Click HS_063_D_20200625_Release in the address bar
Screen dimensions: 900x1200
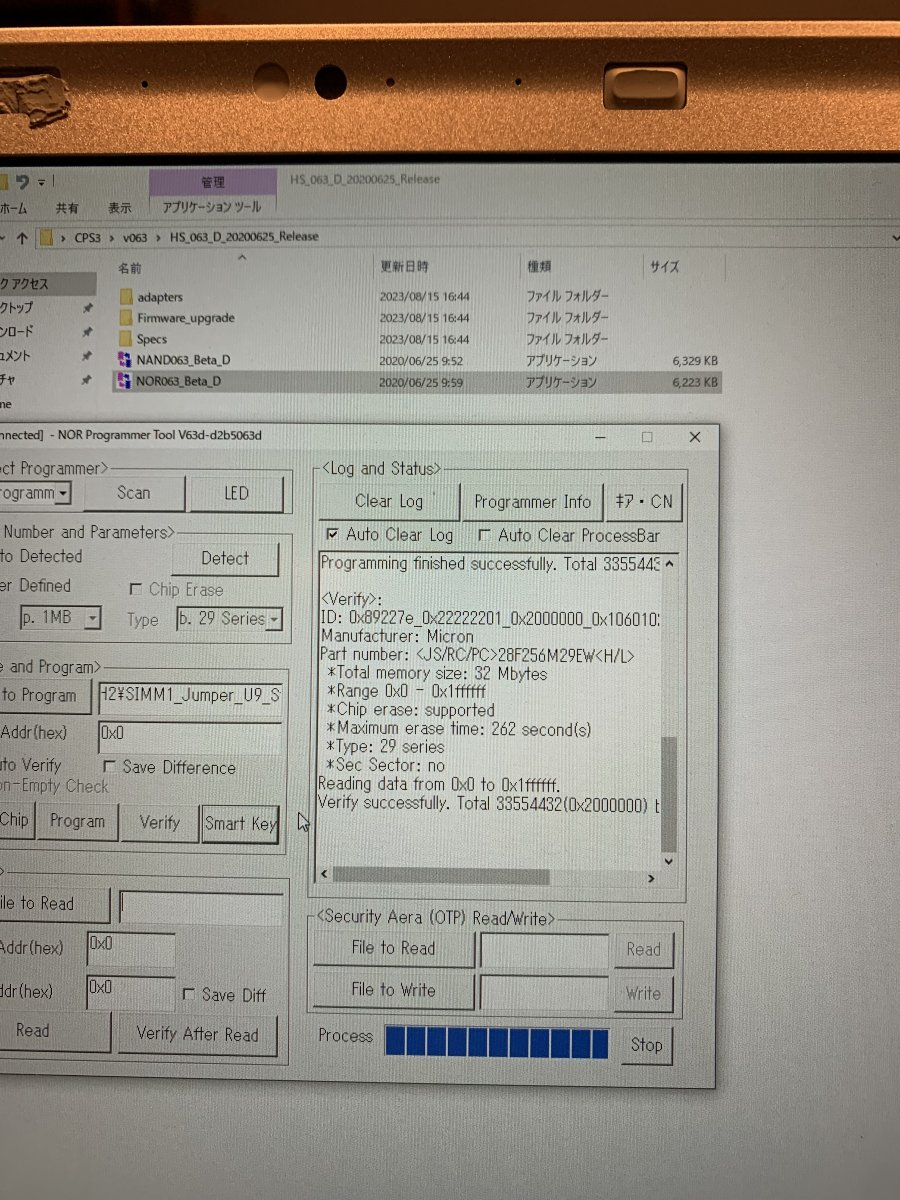(244, 237)
